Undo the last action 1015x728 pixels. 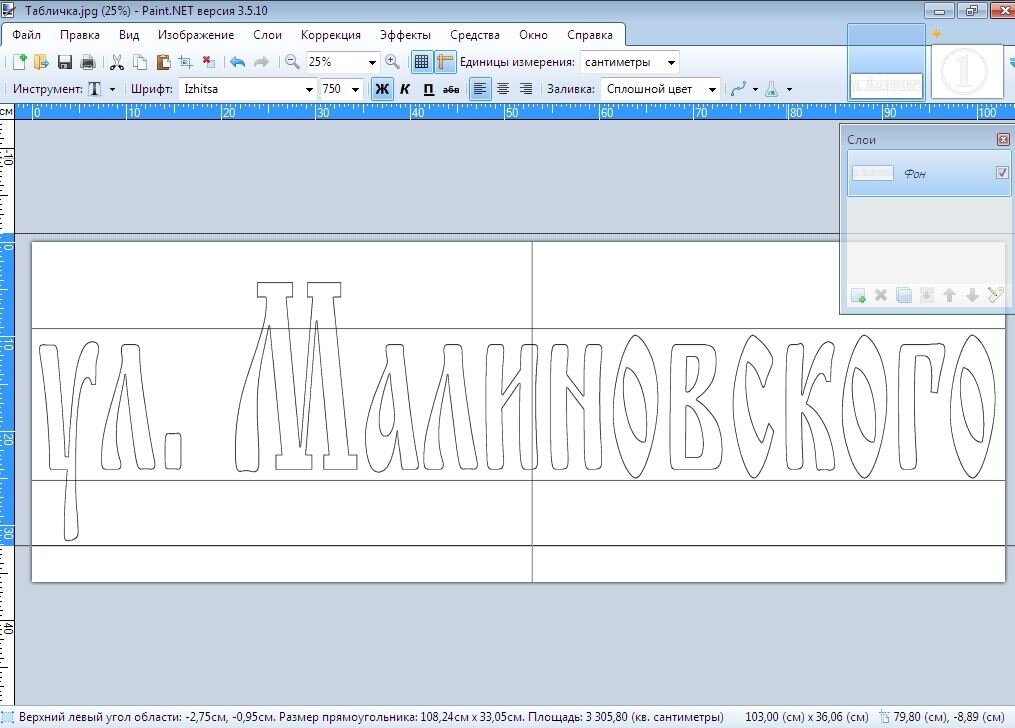(238, 62)
